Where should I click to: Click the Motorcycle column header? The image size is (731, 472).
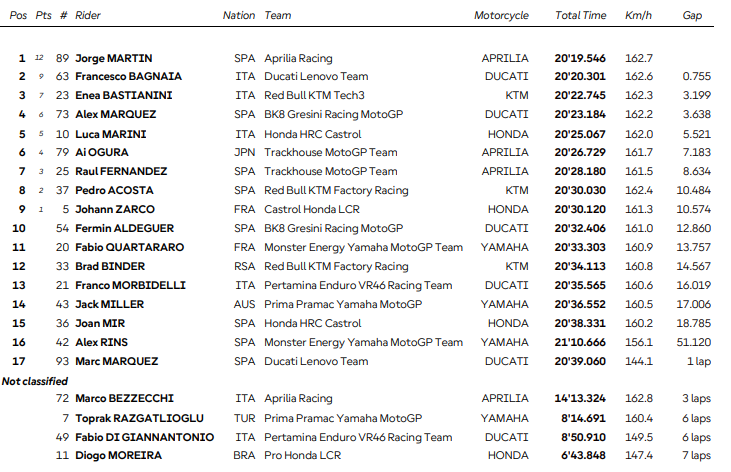tap(501, 17)
